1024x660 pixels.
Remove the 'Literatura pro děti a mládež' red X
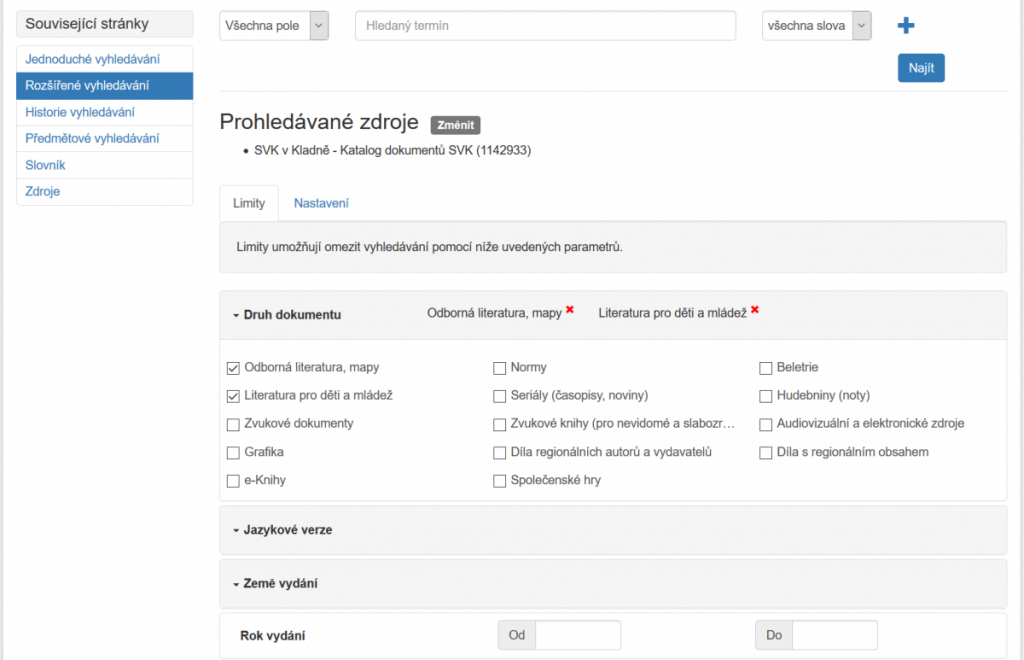click(x=755, y=310)
